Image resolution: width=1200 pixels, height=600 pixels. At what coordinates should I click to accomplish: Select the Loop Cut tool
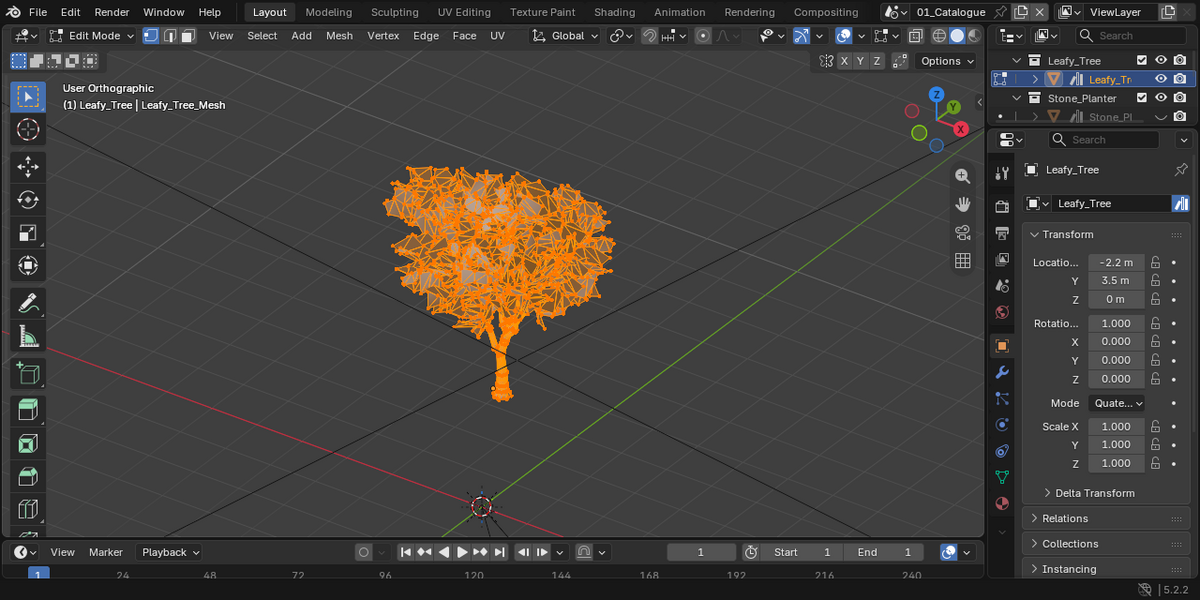(28, 510)
